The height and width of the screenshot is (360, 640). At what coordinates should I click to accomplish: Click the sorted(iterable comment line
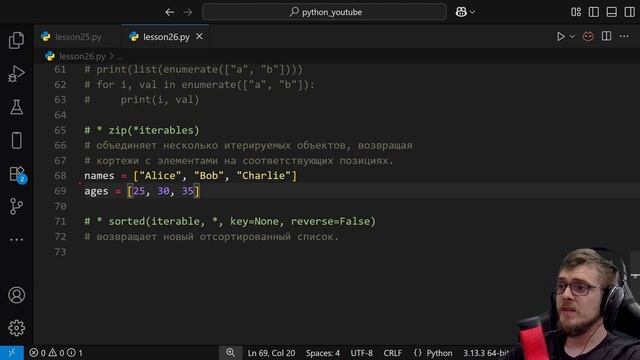coord(230,221)
